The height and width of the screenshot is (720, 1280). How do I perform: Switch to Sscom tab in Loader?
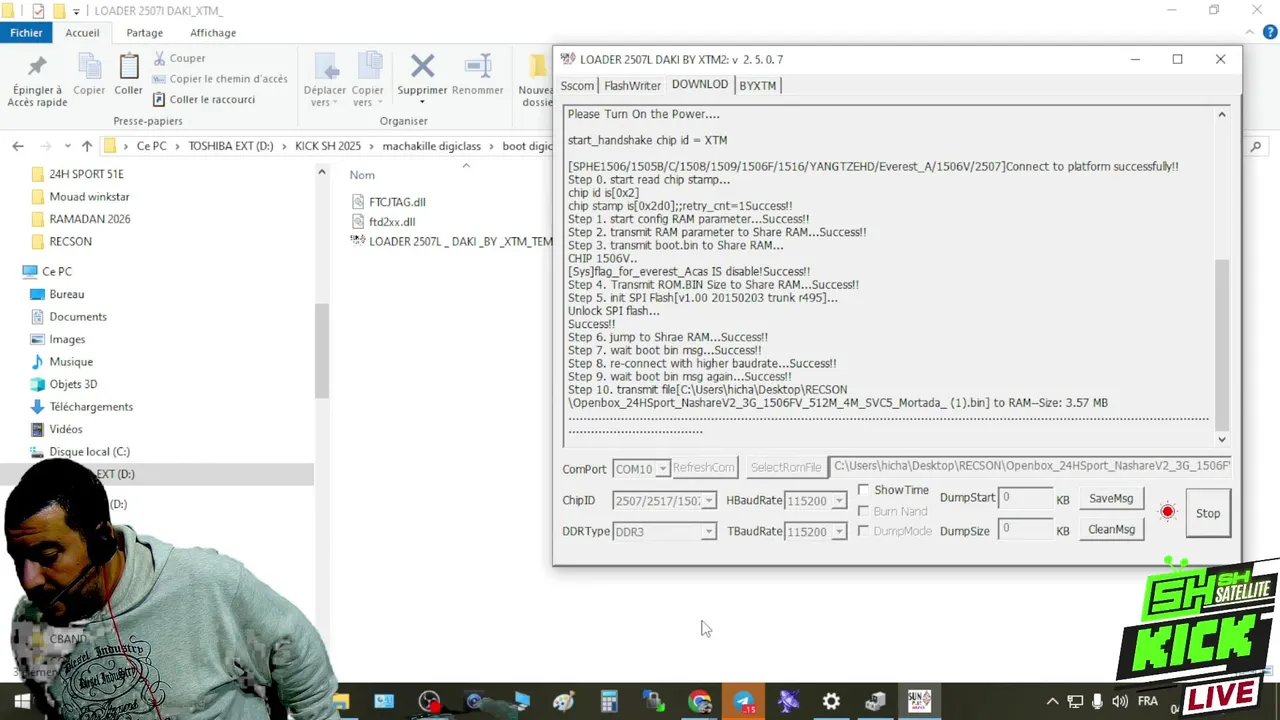click(577, 86)
